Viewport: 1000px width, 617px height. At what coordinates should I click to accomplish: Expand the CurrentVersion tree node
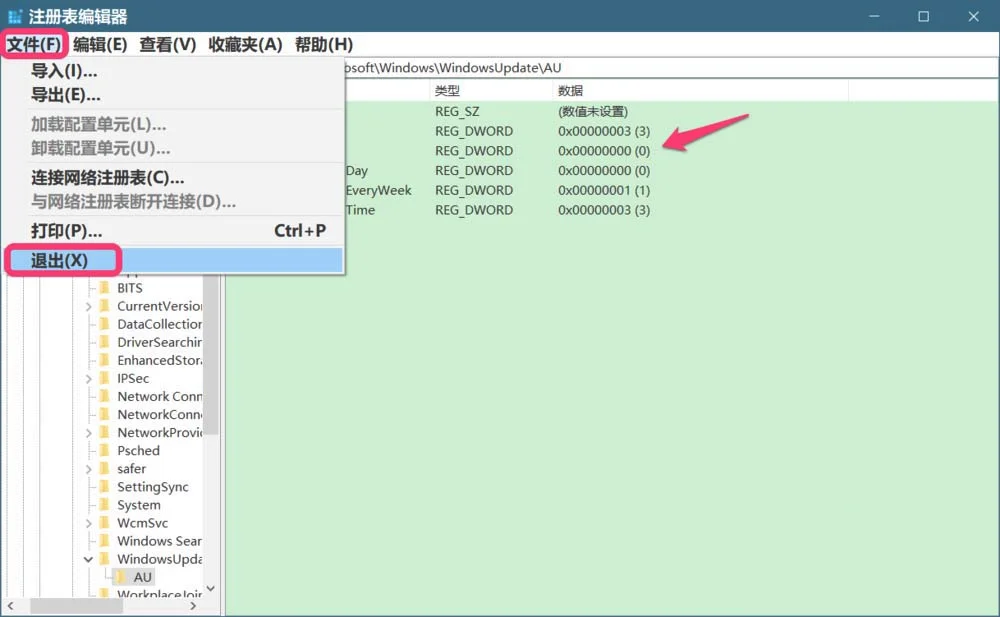[x=89, y=306]
